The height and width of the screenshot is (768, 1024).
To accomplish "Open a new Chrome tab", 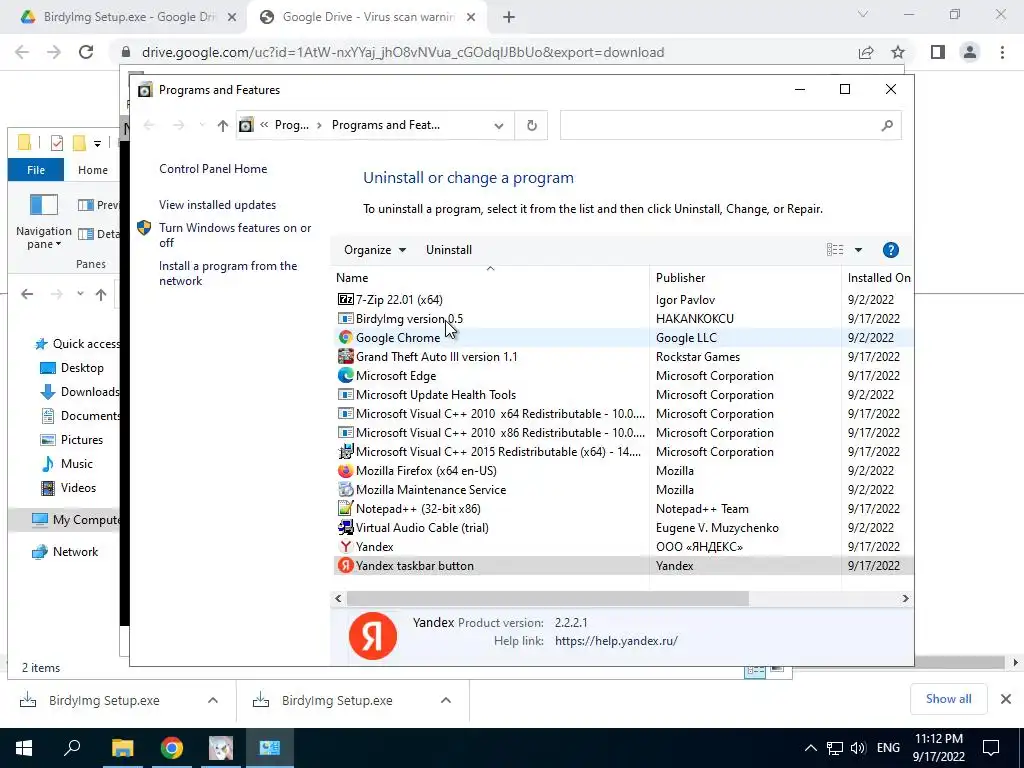I will coord(509,18).
